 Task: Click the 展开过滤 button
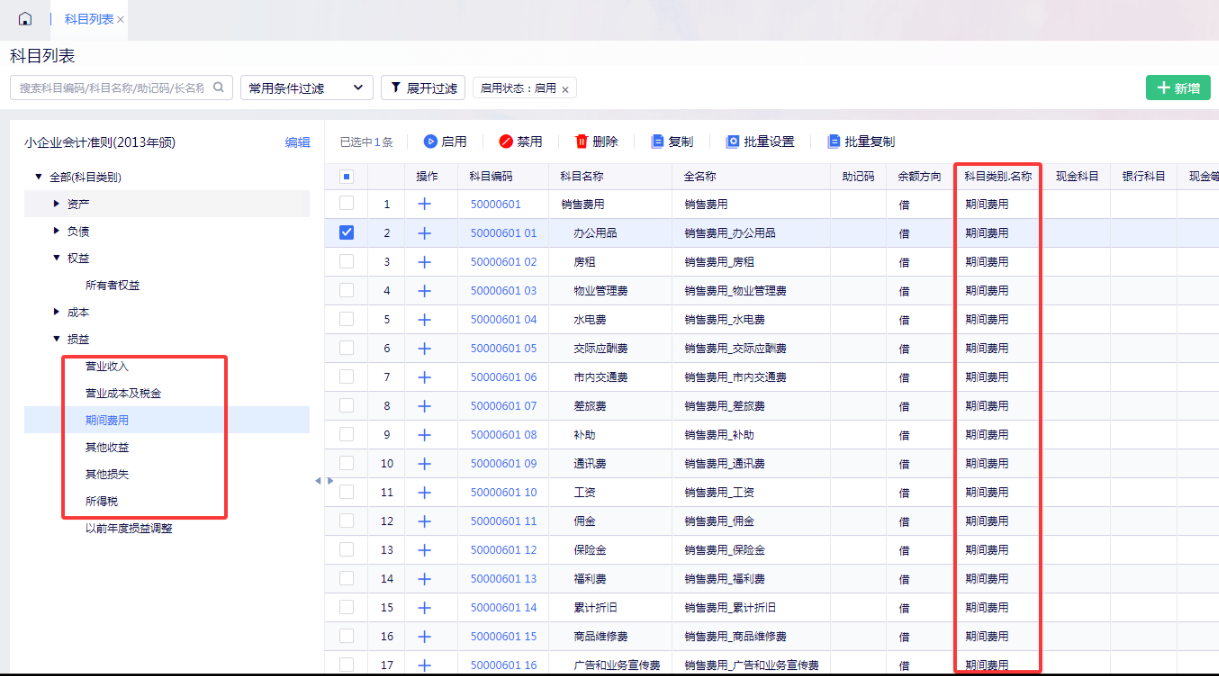pyautogui.click(x=423, y=88)
